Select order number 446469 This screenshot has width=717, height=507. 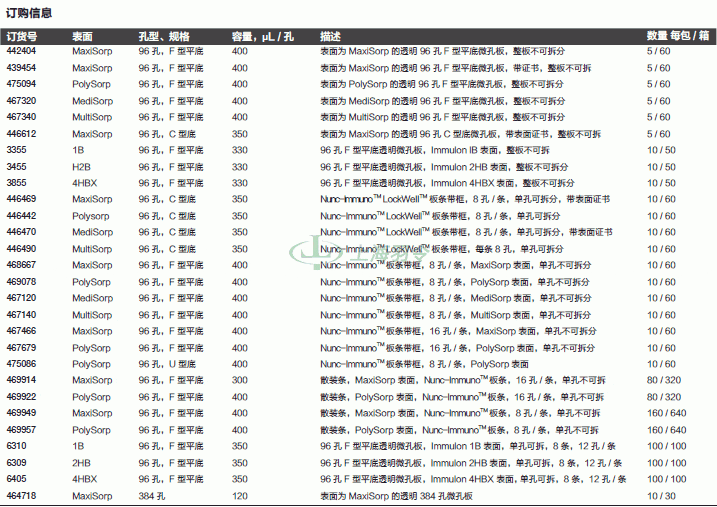21,199
